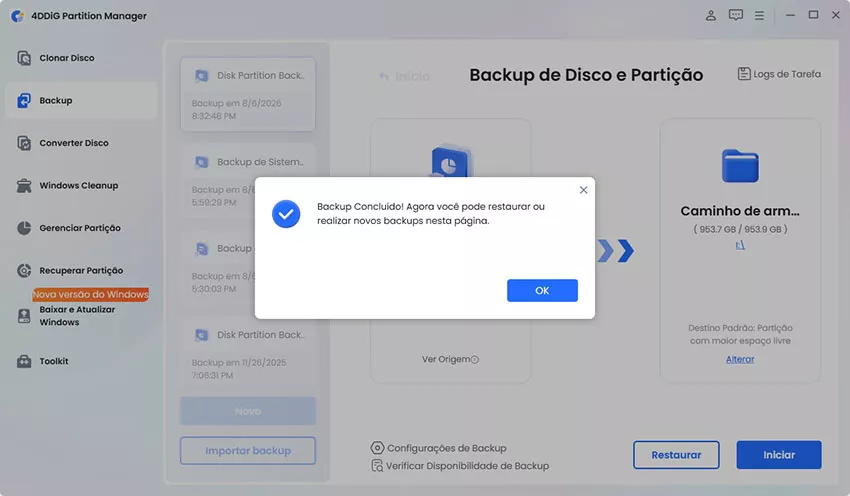Click the Converter Disco icon
This screenshot has height=496, width=850.
tap(24, 143)
